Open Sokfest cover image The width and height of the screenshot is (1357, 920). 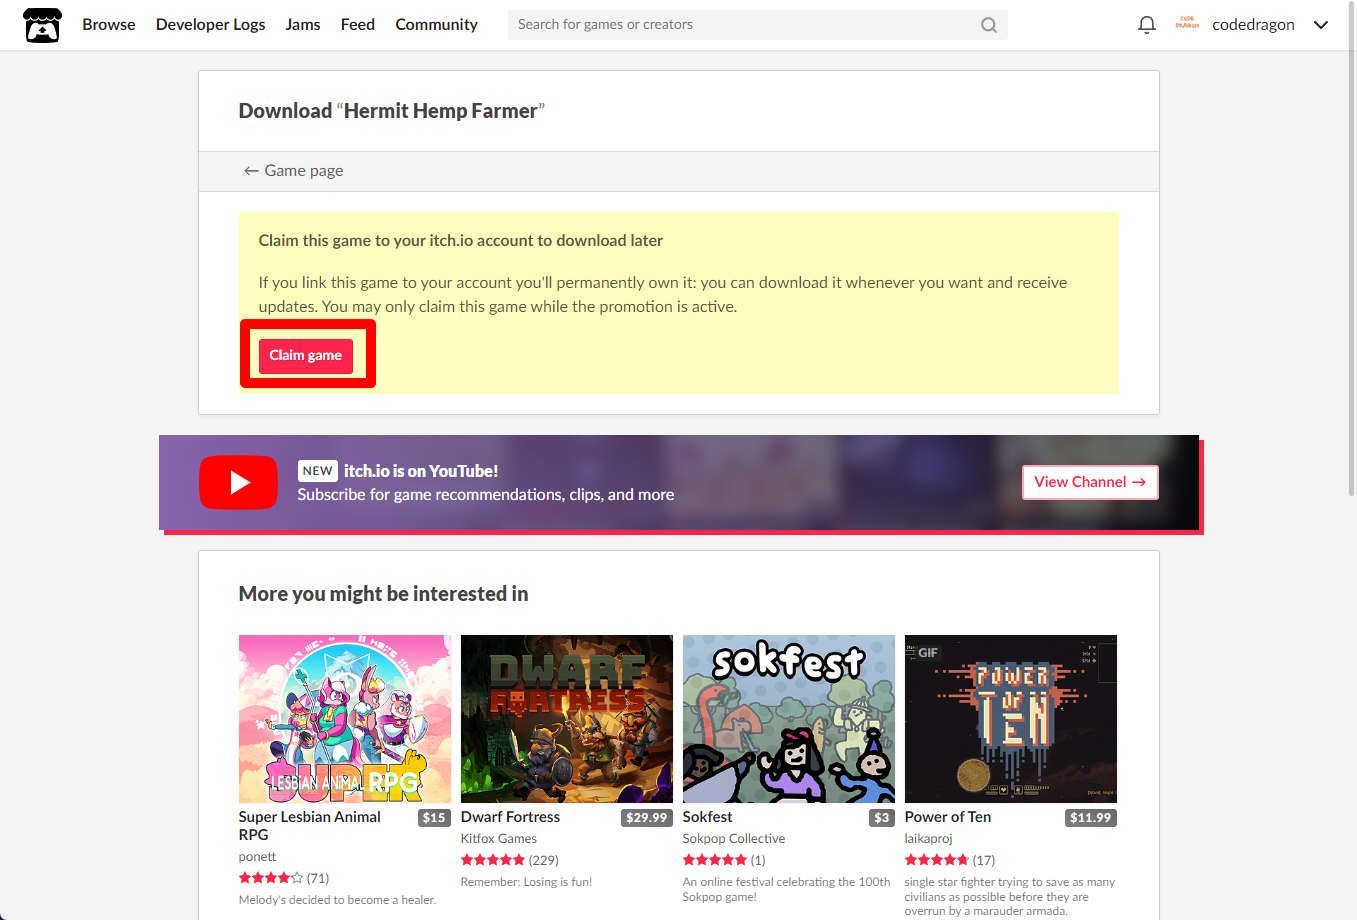coord(789,719)
